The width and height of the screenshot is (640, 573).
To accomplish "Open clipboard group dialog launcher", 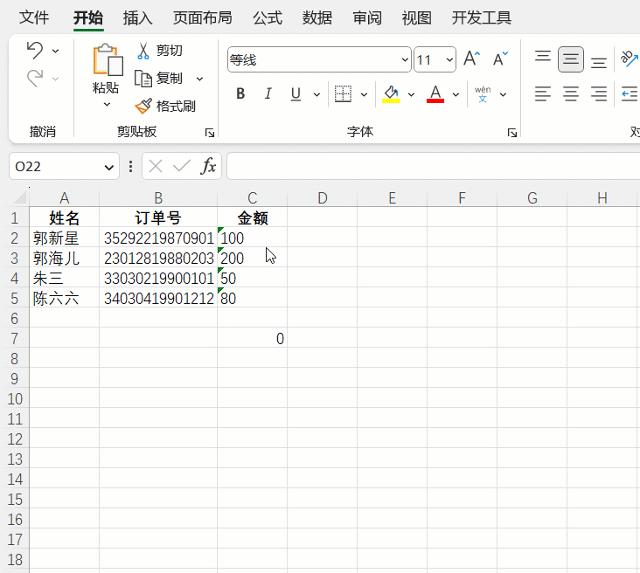I will tap(209, 133).
